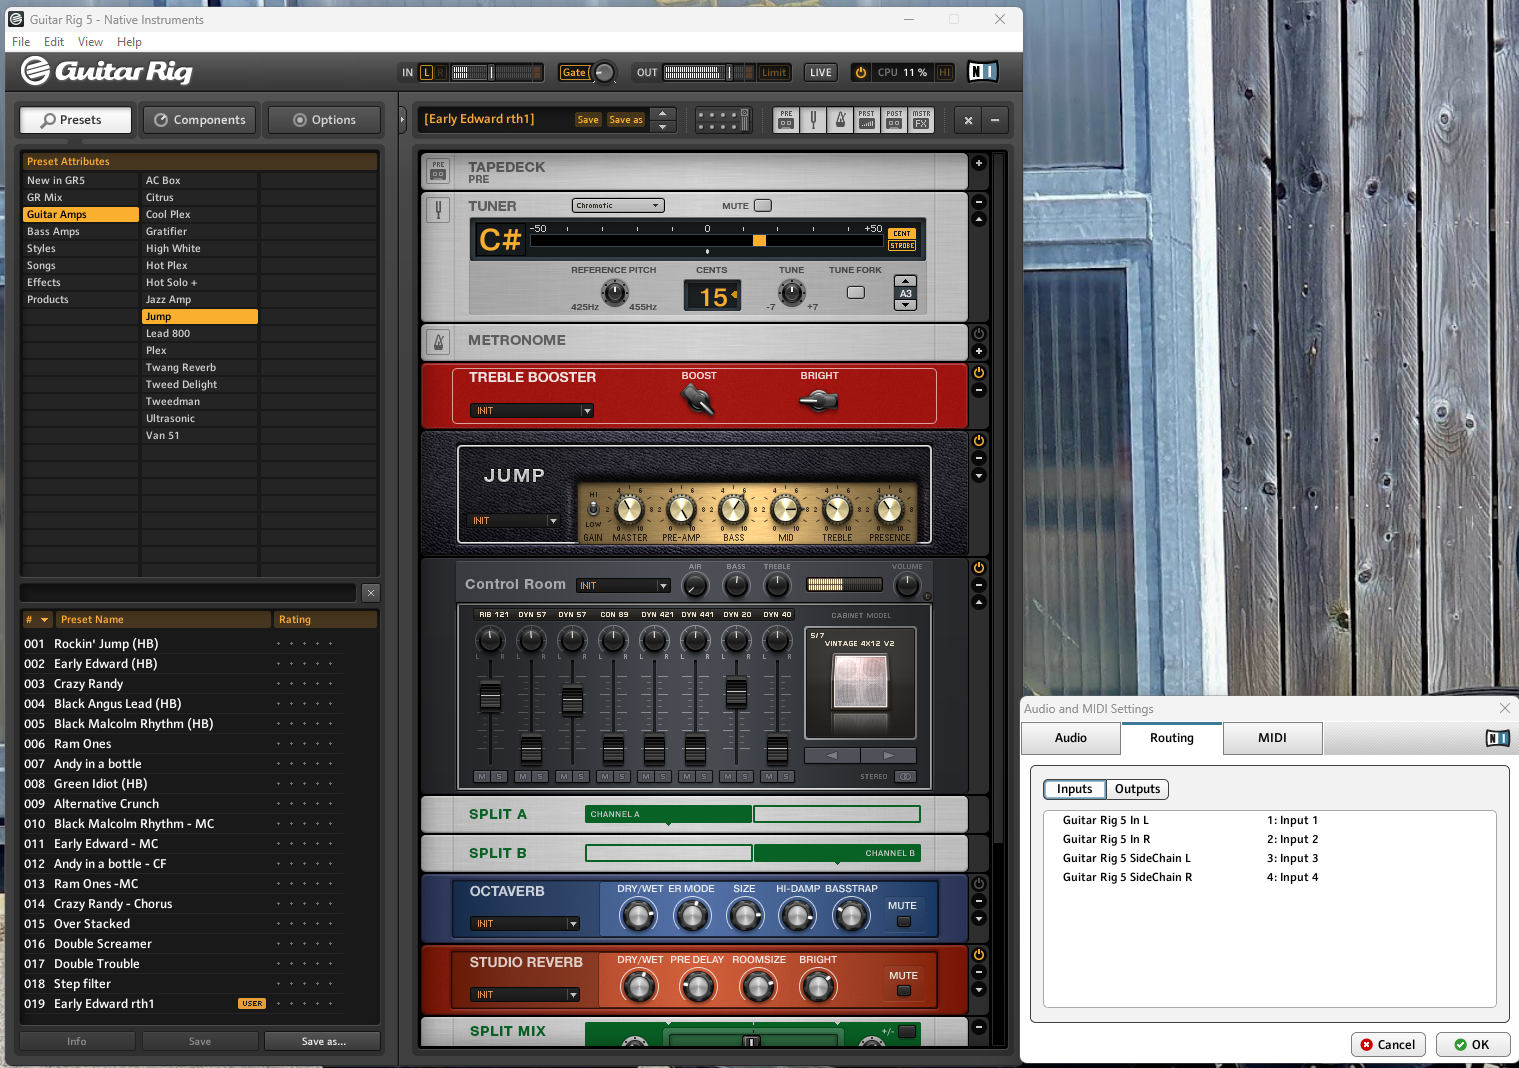Click NI logo in Audio and MIDI Settings
This screenshot has width=1519, height=1068.
coord(1497,738)
